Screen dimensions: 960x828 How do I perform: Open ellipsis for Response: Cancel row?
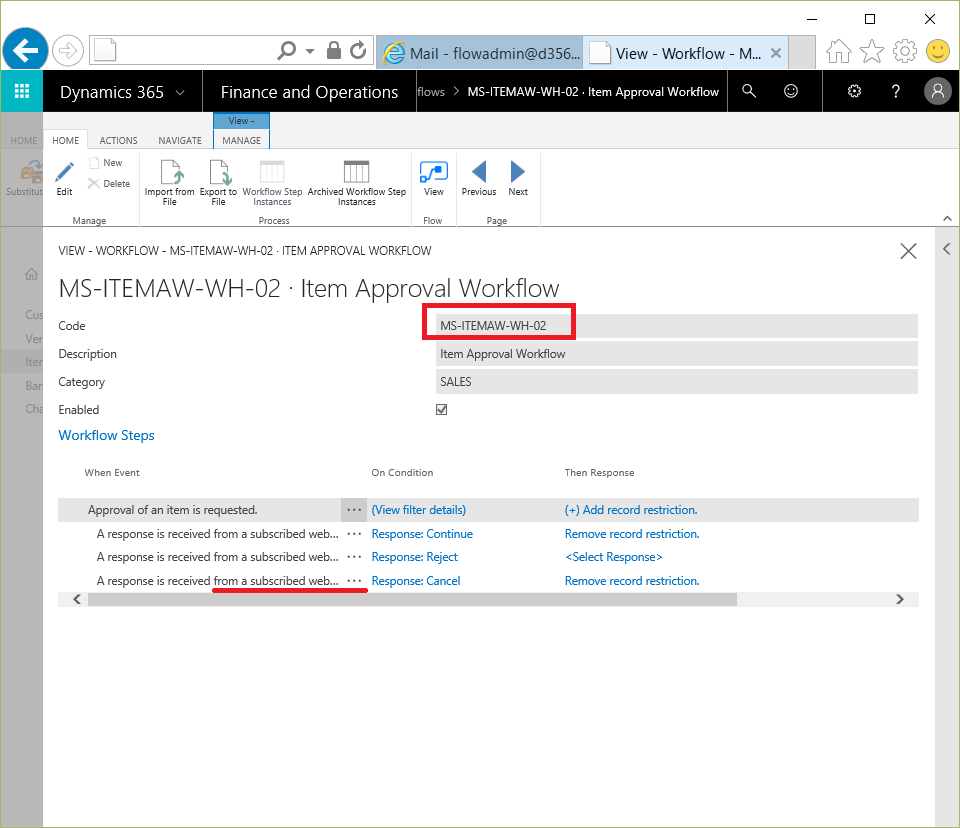click(354, 581)
